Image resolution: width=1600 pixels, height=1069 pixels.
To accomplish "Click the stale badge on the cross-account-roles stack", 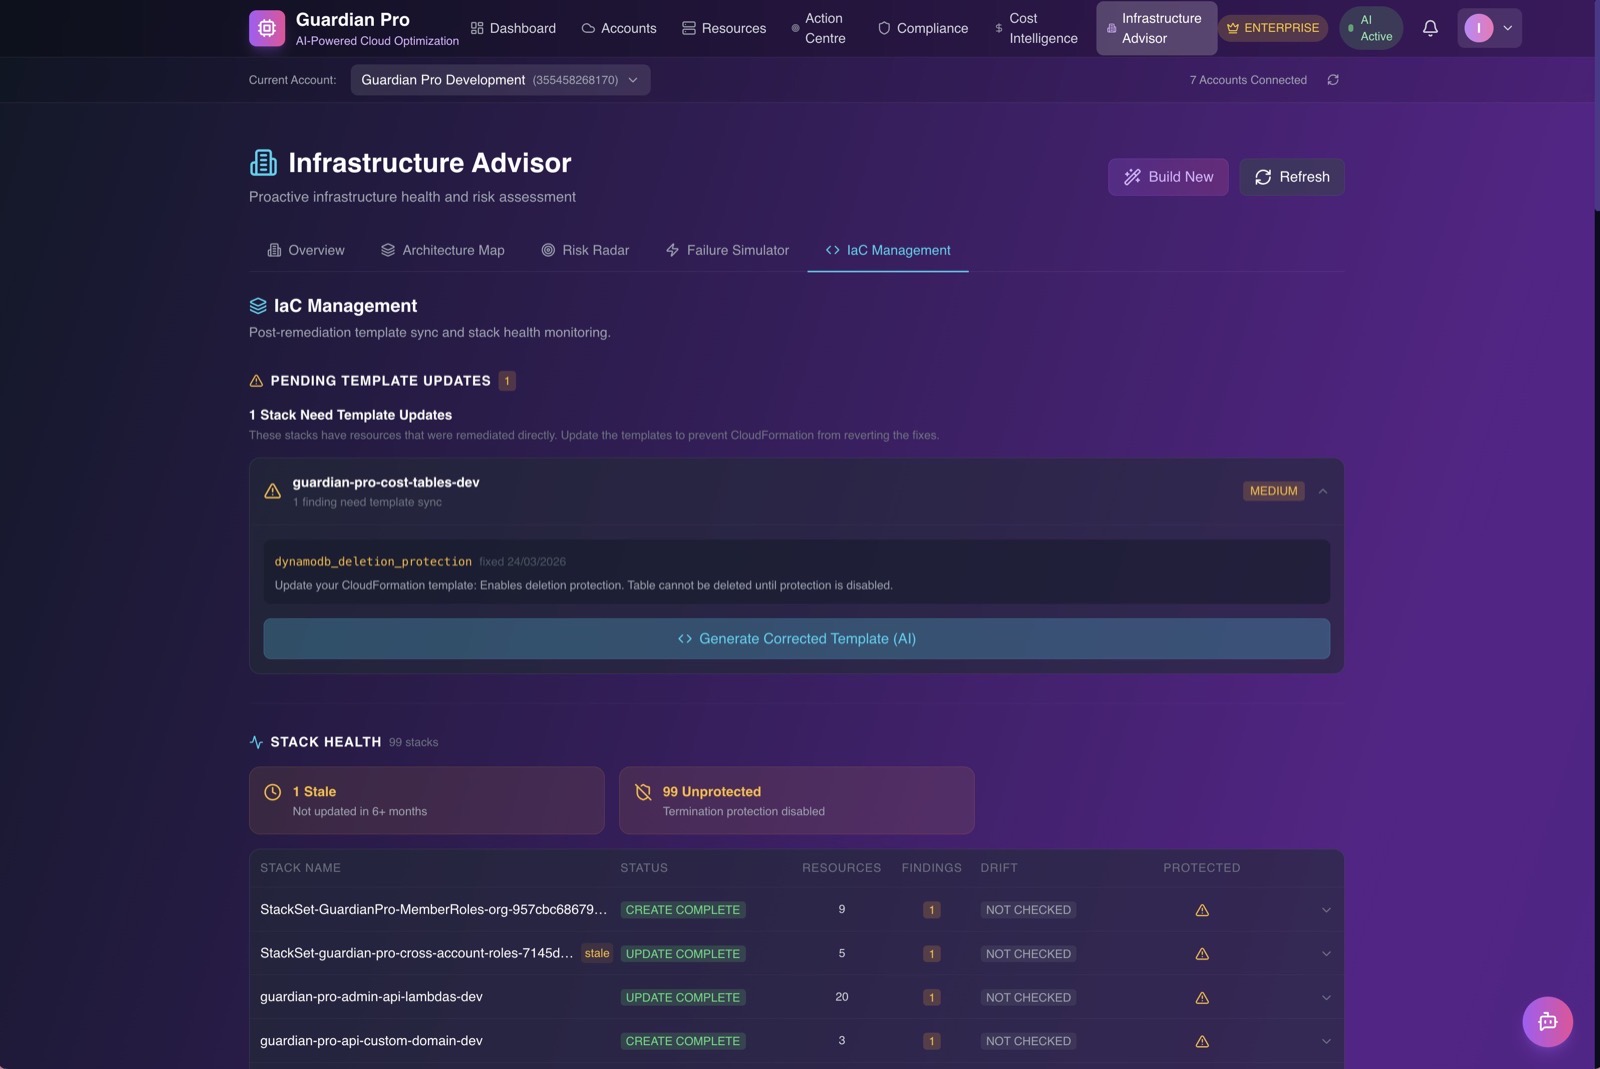I will (597, 953).
